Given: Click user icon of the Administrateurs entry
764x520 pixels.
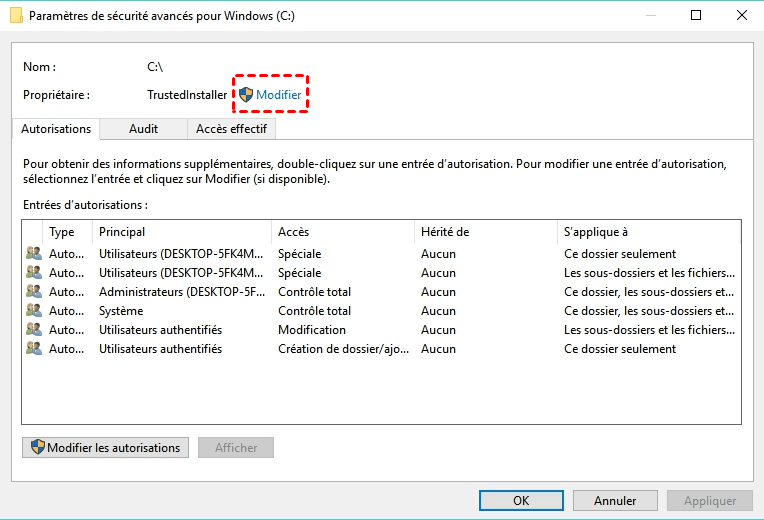Looking at the screenshot, I should [x=34, y=291].
